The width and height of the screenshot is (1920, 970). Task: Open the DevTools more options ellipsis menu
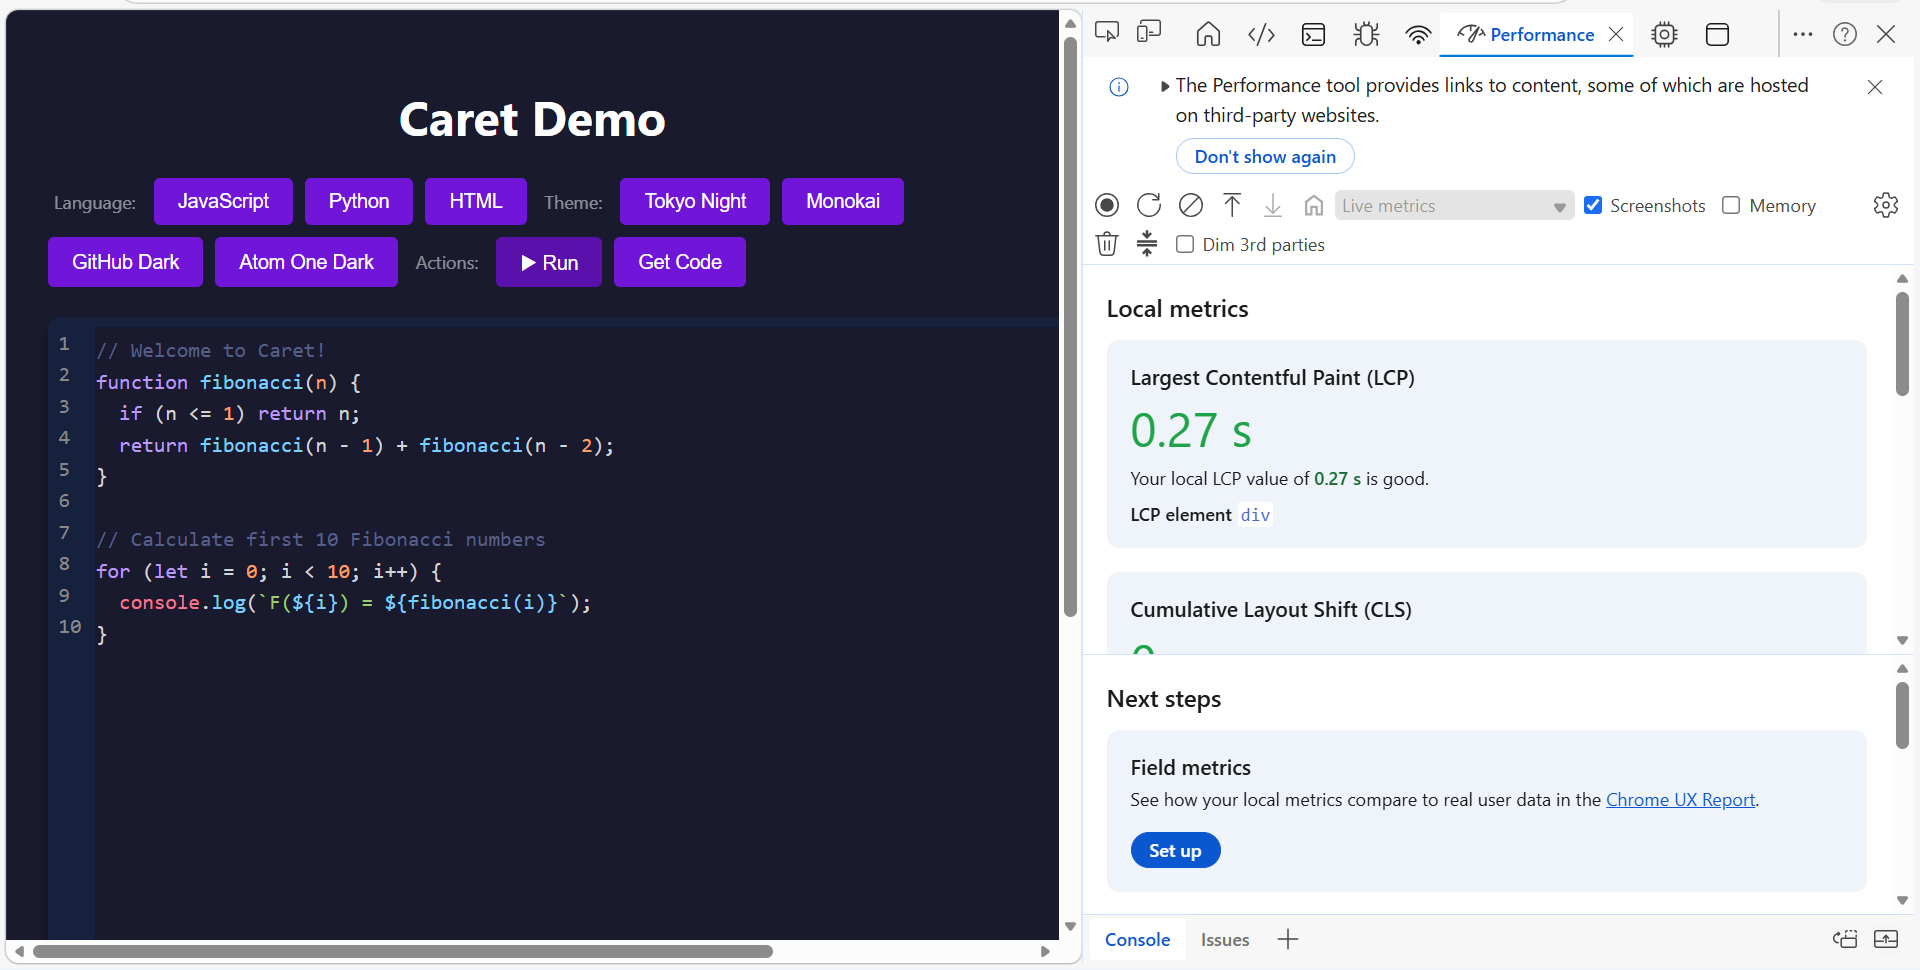pos(1803,35)
